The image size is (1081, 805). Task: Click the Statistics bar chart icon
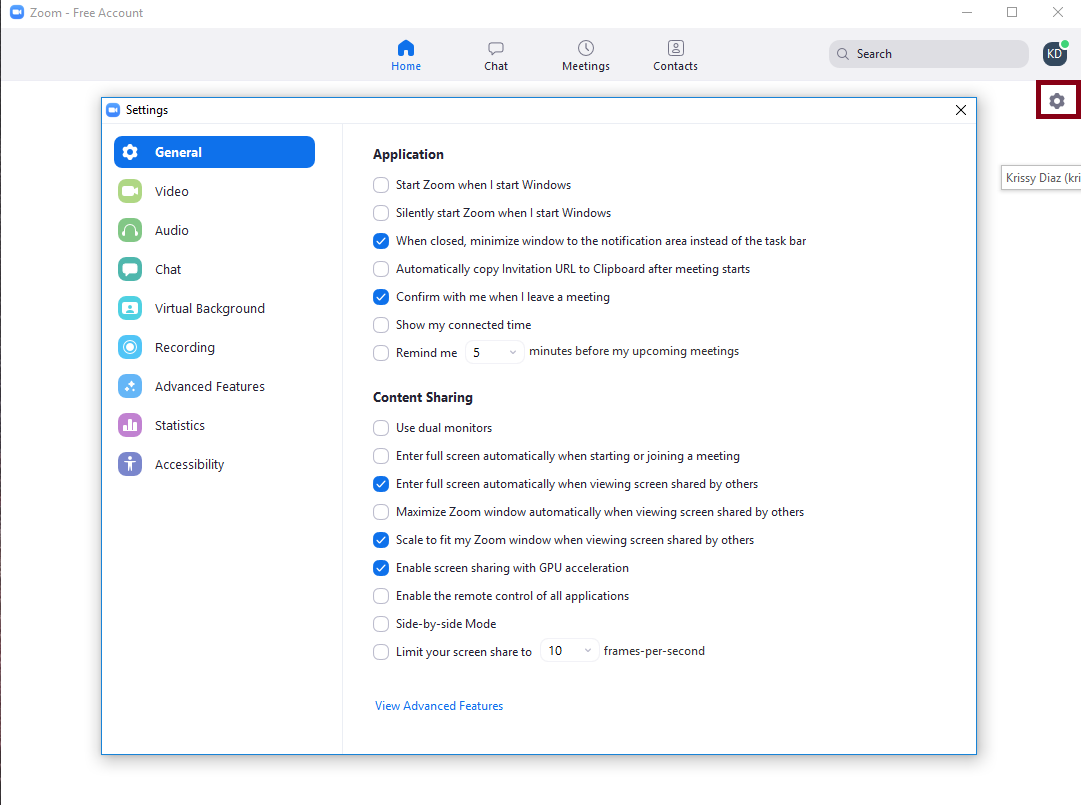(x=130, y=425)
